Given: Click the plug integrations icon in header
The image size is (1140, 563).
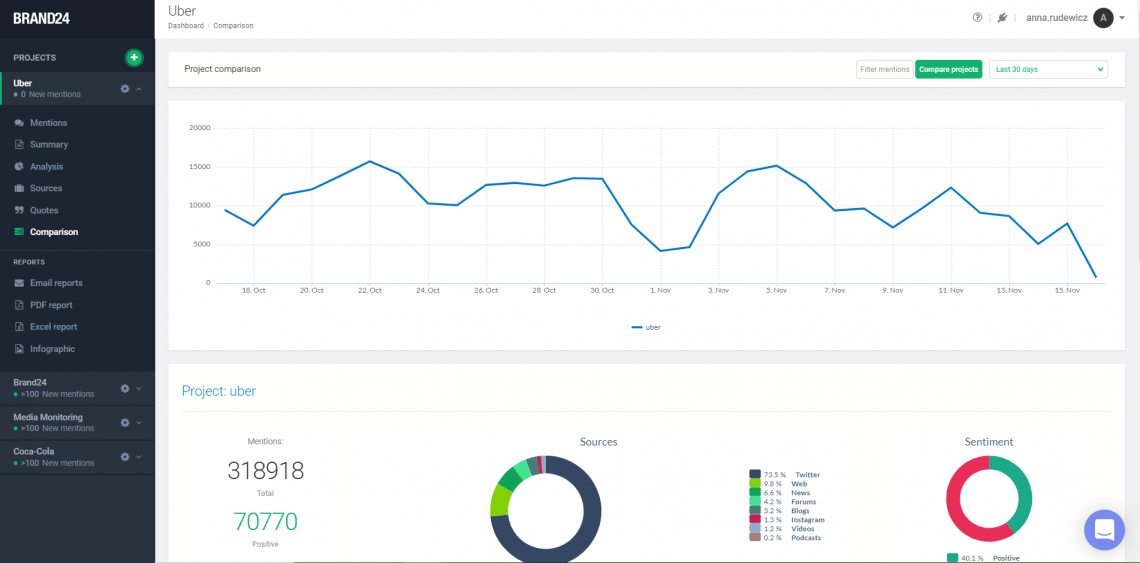Looking at the screenshot, I should tap(1002, 18).
